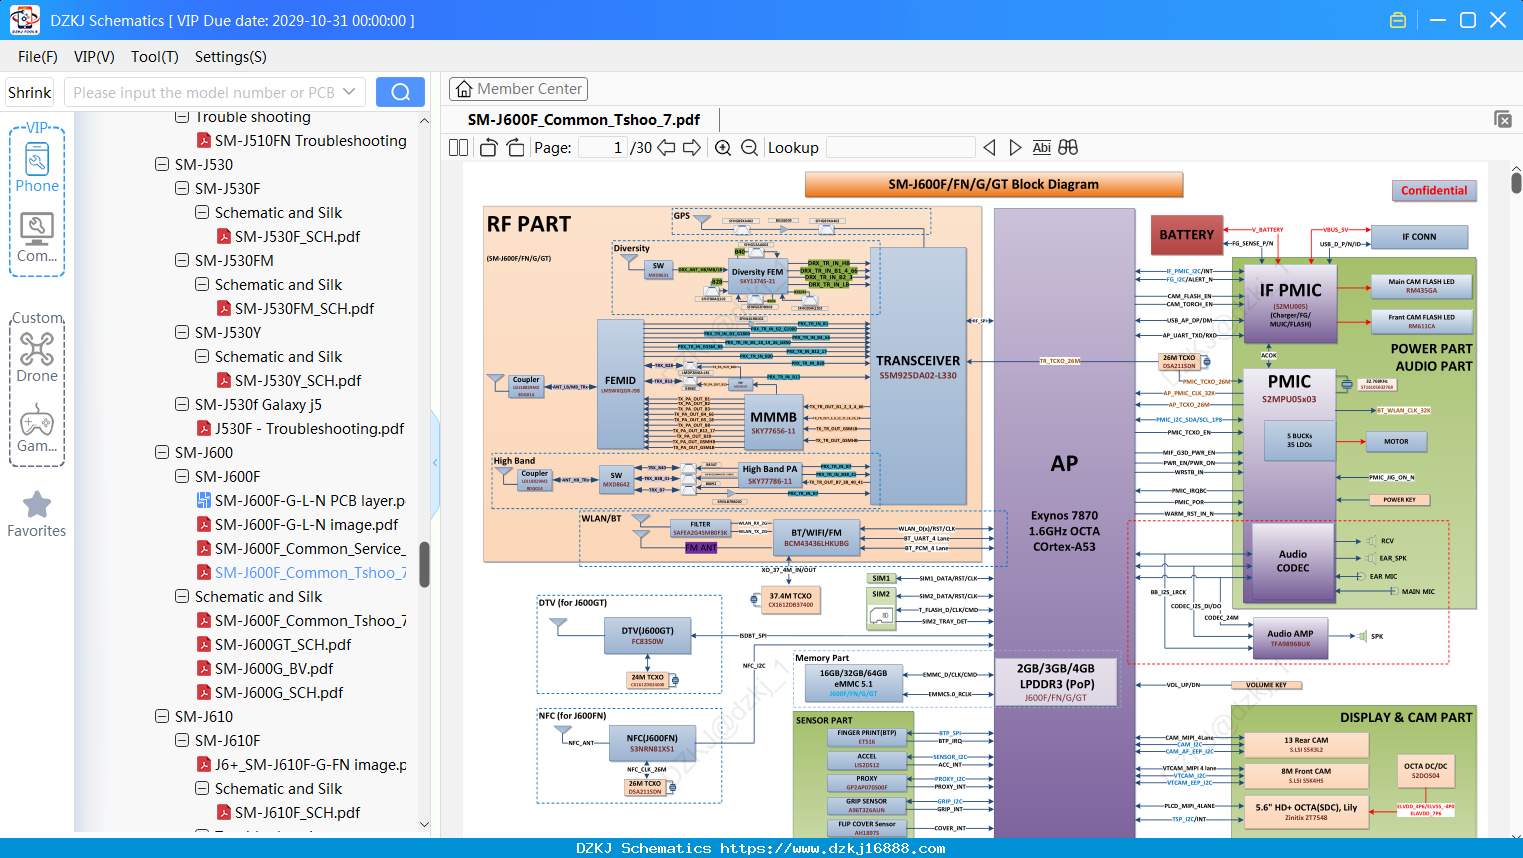This screenshot has height=858, width=1523.
Task: Open J6+_SM-J610F-G-FN image file
Action: pos(310,765)
